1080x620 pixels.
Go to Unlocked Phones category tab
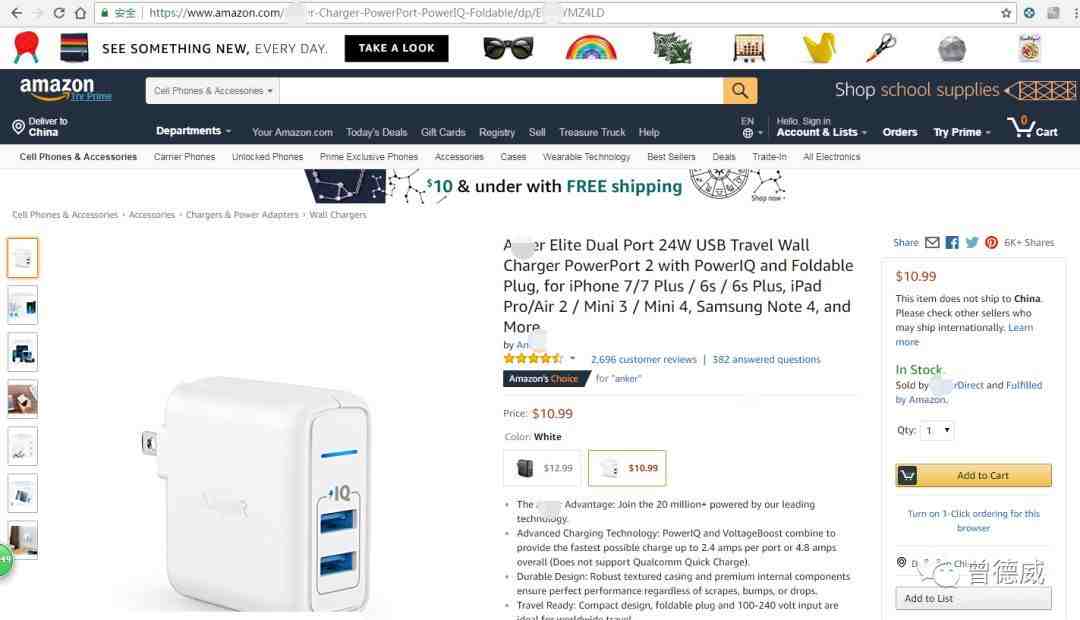267,157
